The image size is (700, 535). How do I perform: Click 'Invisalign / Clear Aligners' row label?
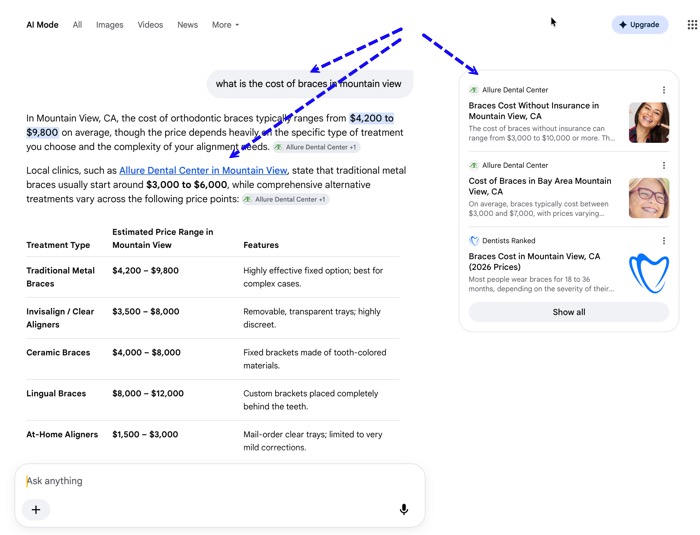tap(60, 318)
